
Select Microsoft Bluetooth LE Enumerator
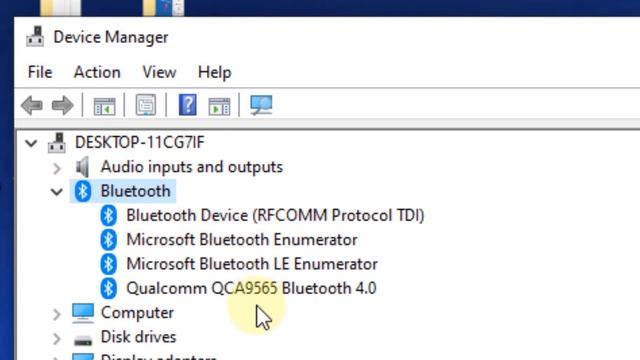[x=252, y=264]
